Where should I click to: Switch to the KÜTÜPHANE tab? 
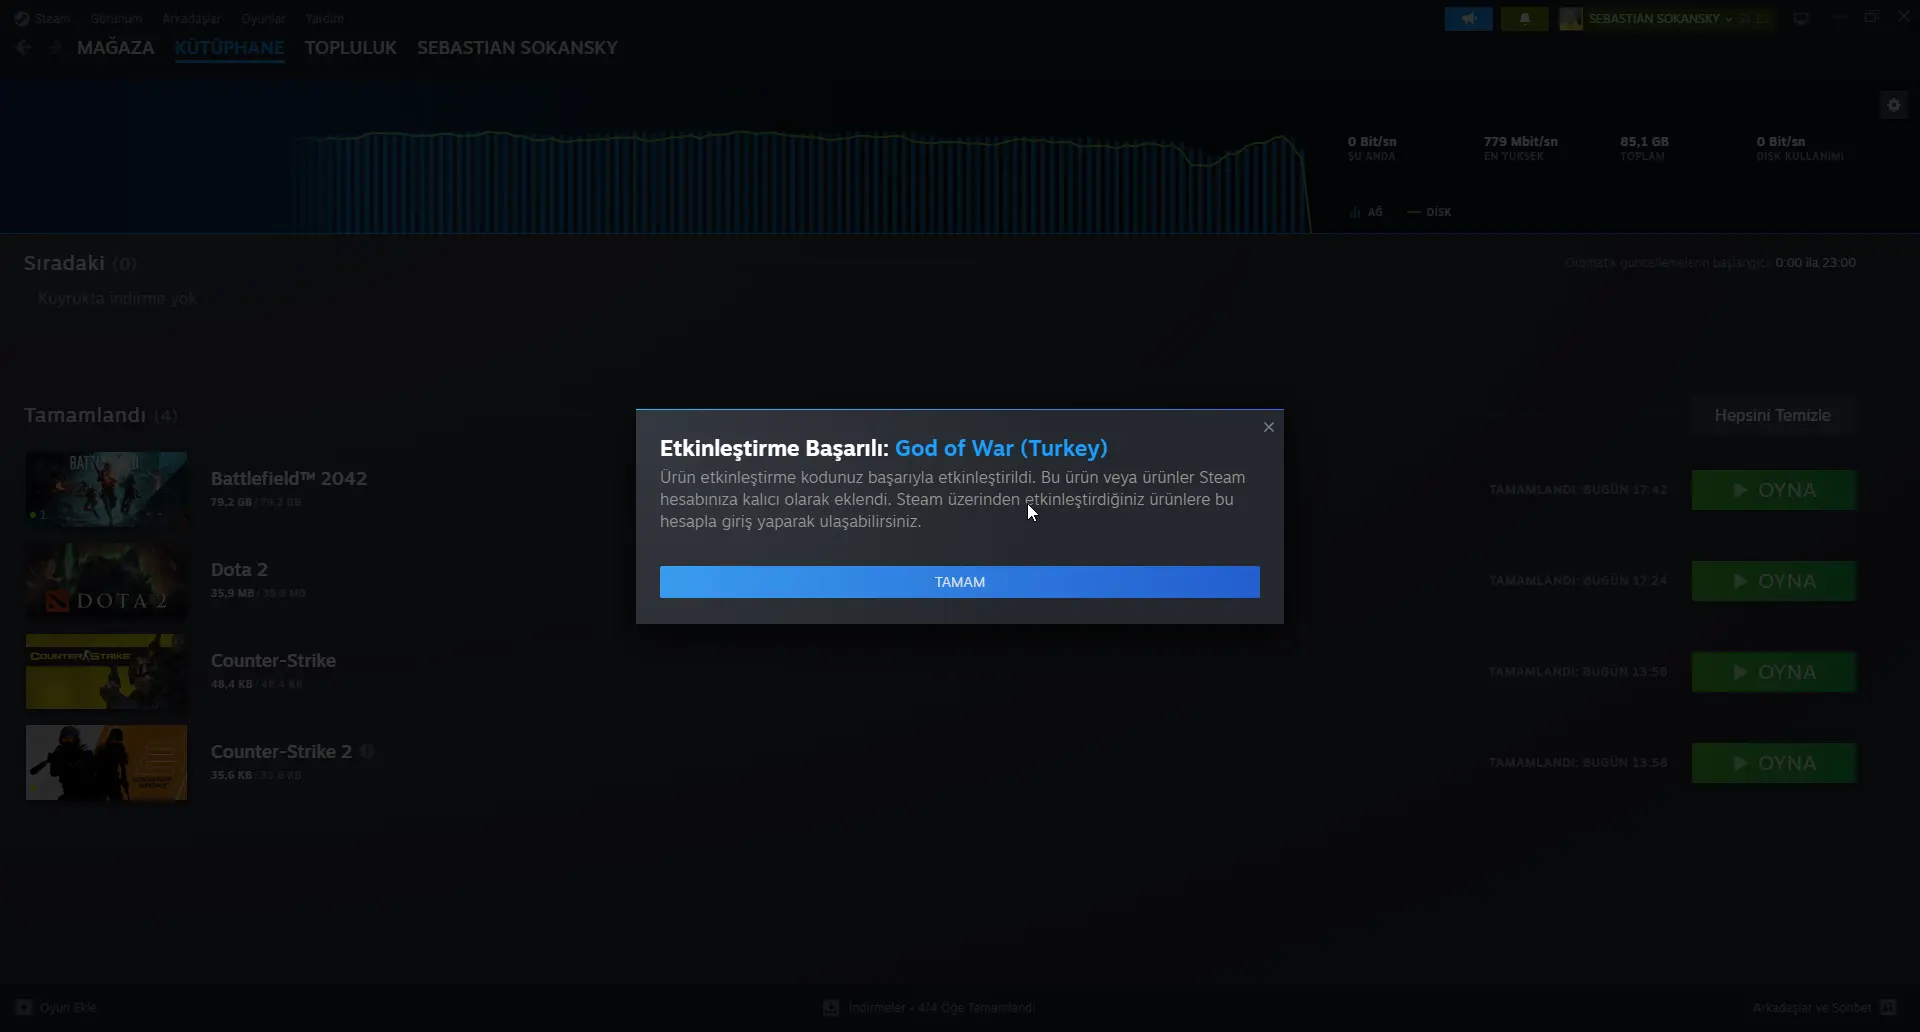[229, 47]
